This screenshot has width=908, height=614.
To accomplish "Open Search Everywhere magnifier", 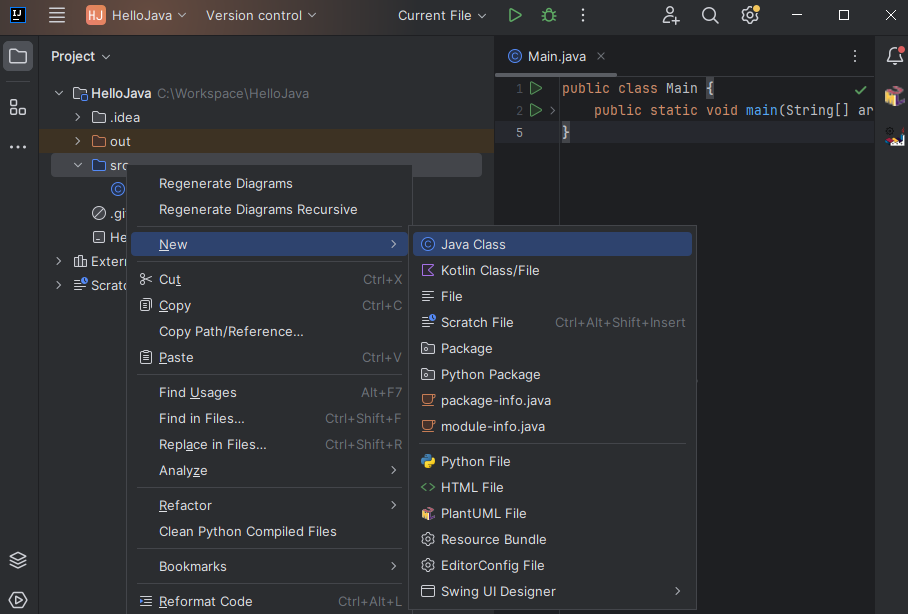I will pyautogui.click(x=710, y=15).
